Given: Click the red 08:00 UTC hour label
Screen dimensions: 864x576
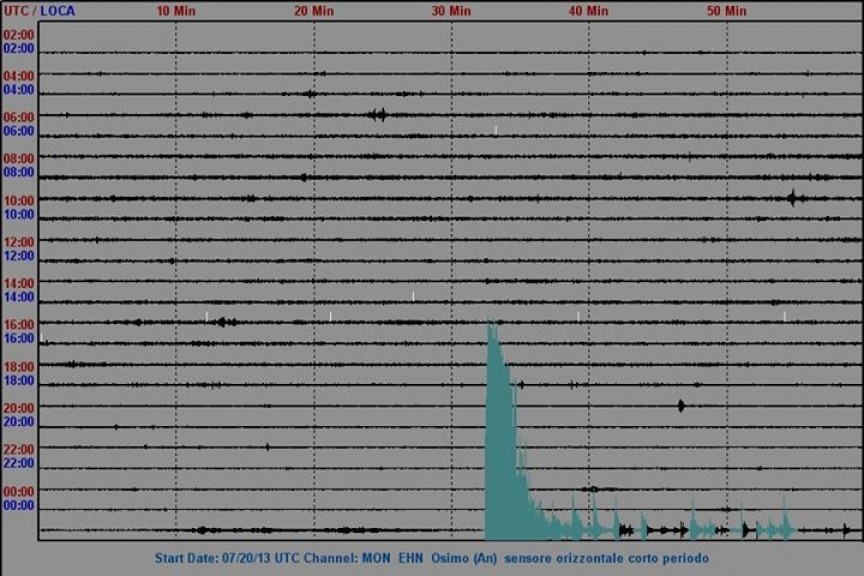Looking at the screenshot, I should (19, 159).
